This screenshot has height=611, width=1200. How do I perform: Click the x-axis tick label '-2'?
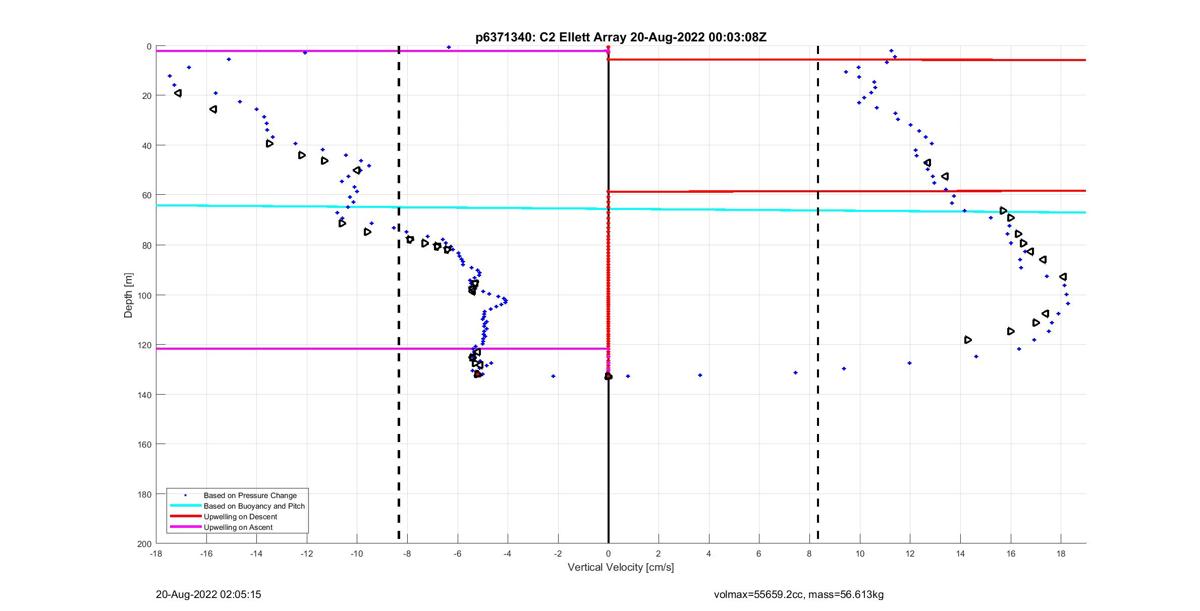[x=558, y=553]
